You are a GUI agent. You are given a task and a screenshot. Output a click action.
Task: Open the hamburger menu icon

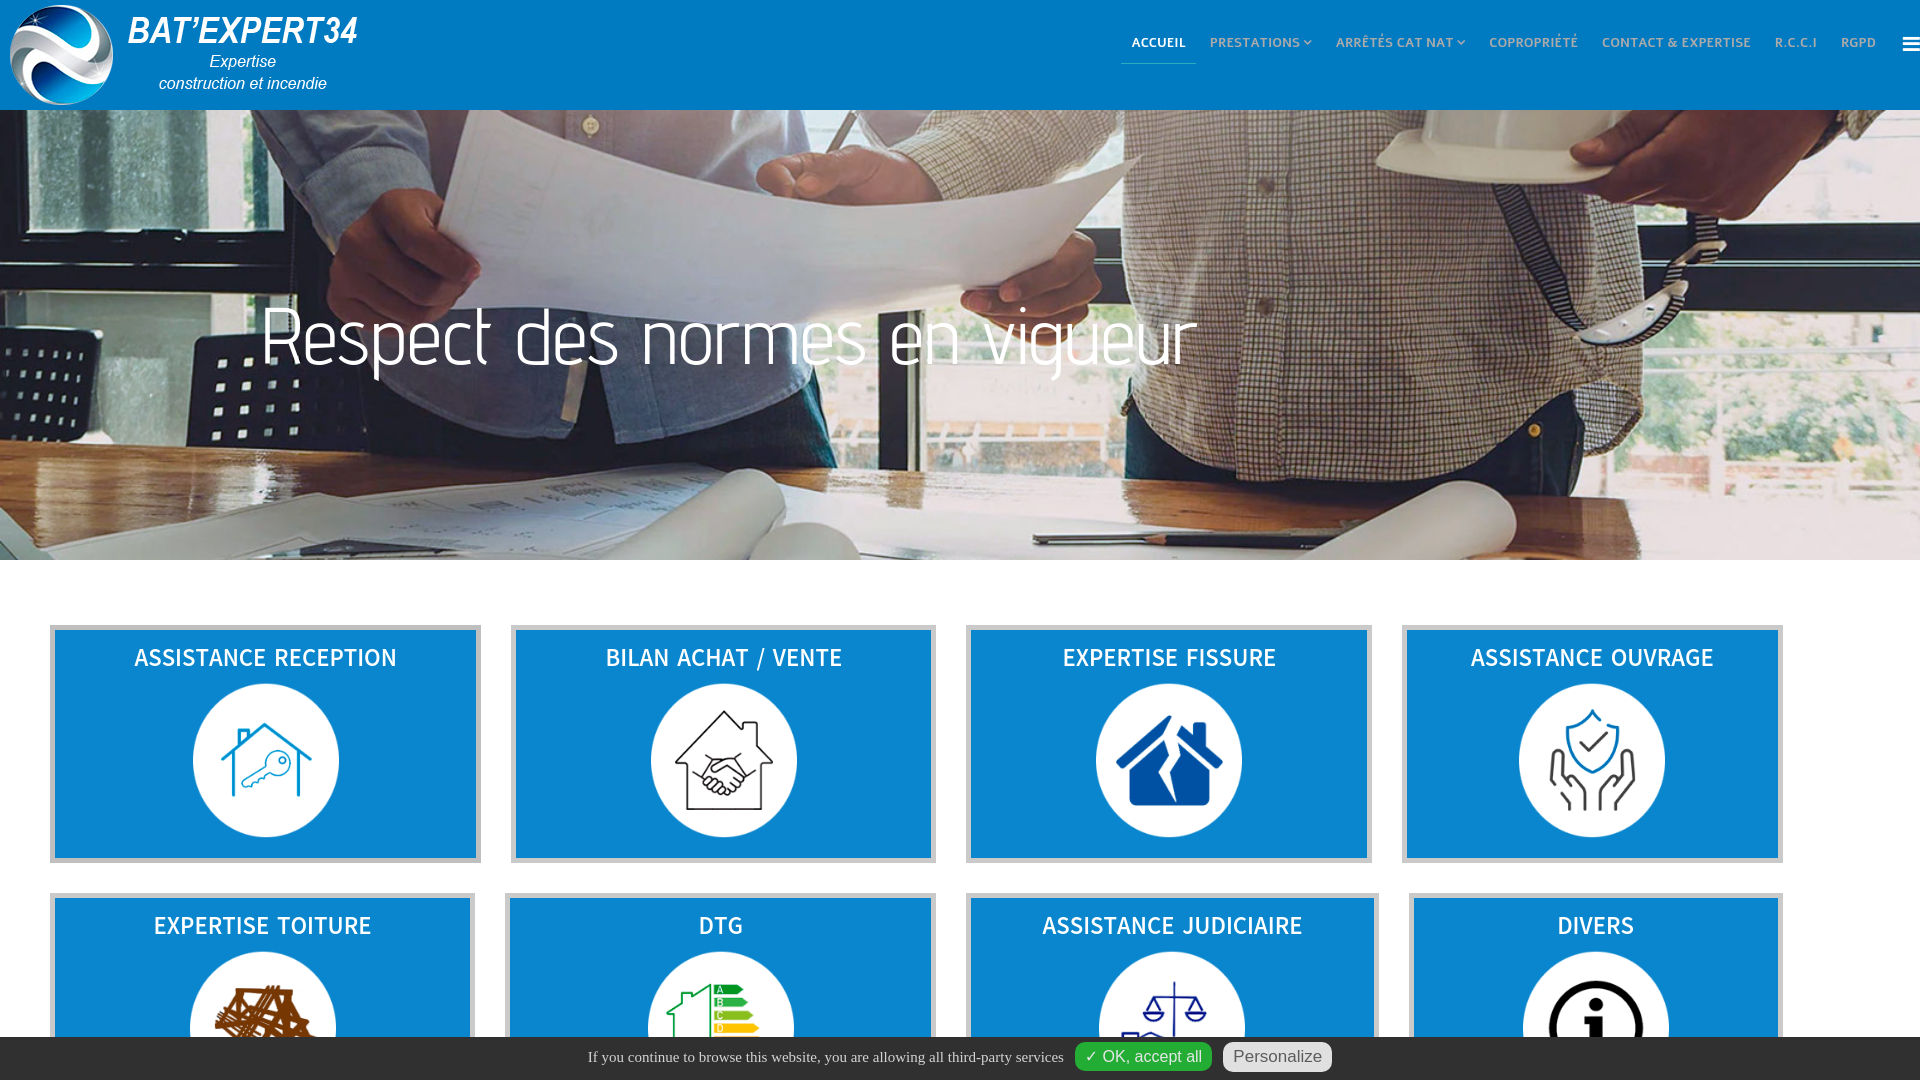click(1910, 44)
